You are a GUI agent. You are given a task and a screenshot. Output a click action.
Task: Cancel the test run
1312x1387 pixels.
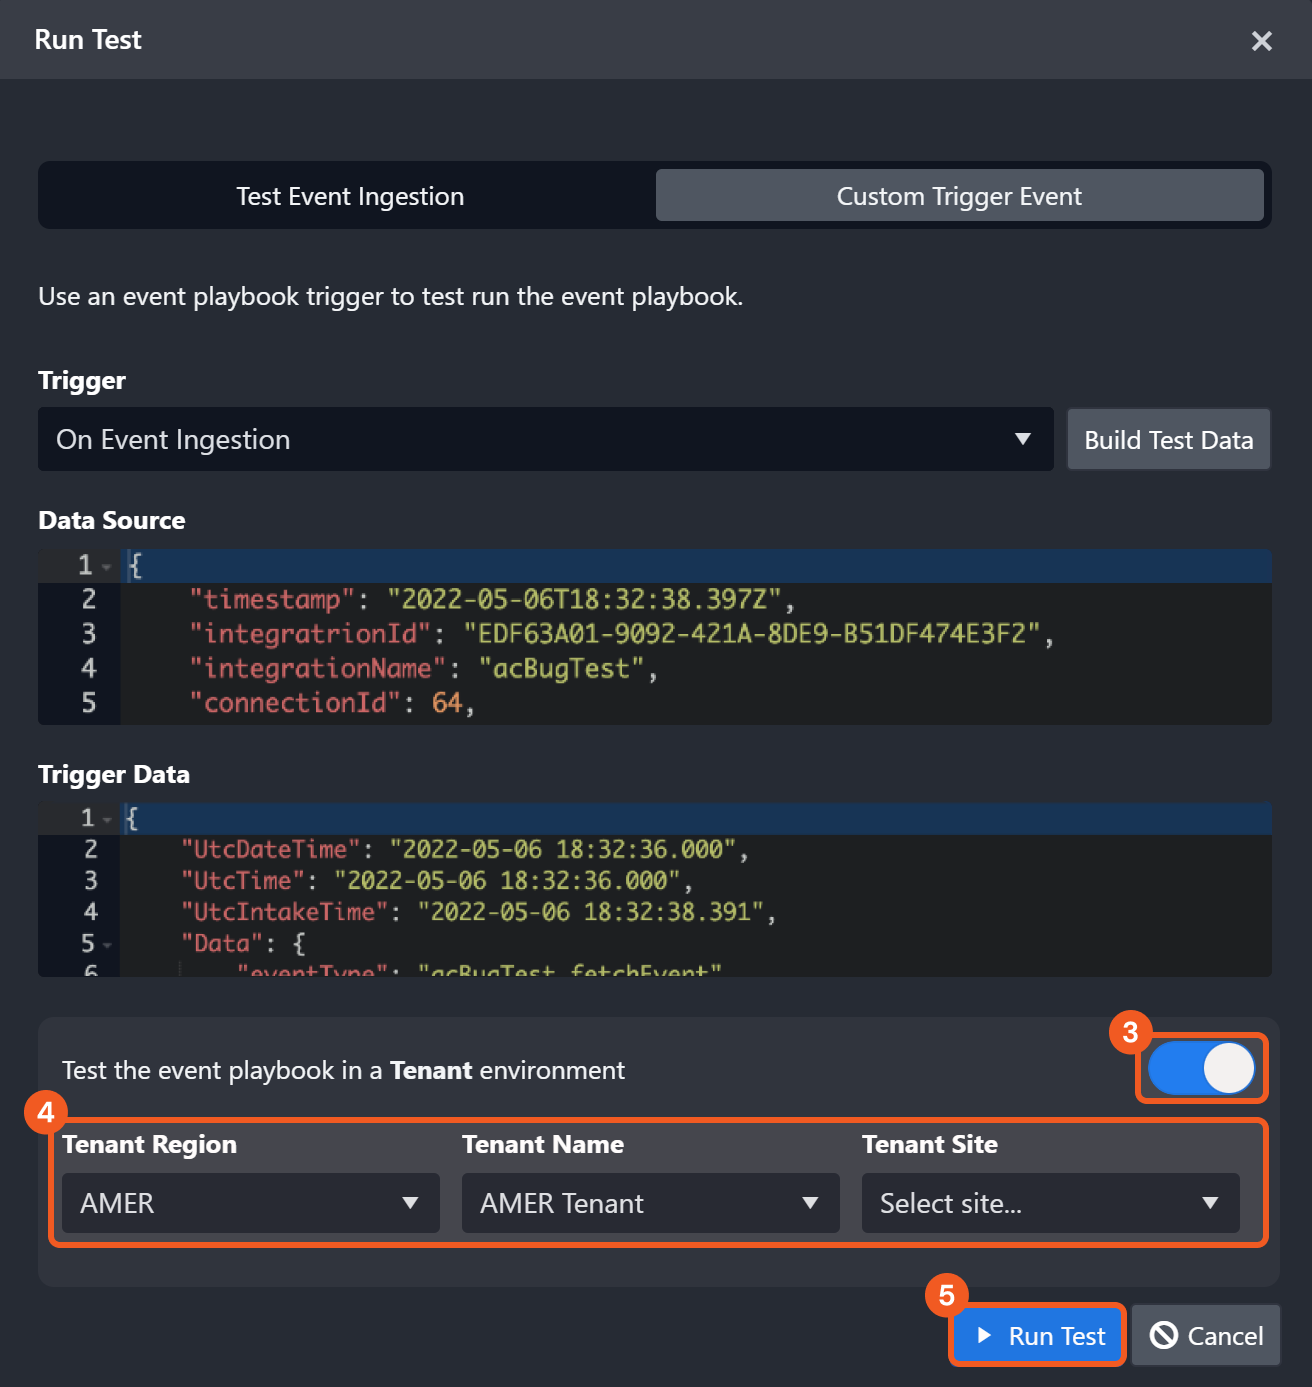point(1206,1336)
